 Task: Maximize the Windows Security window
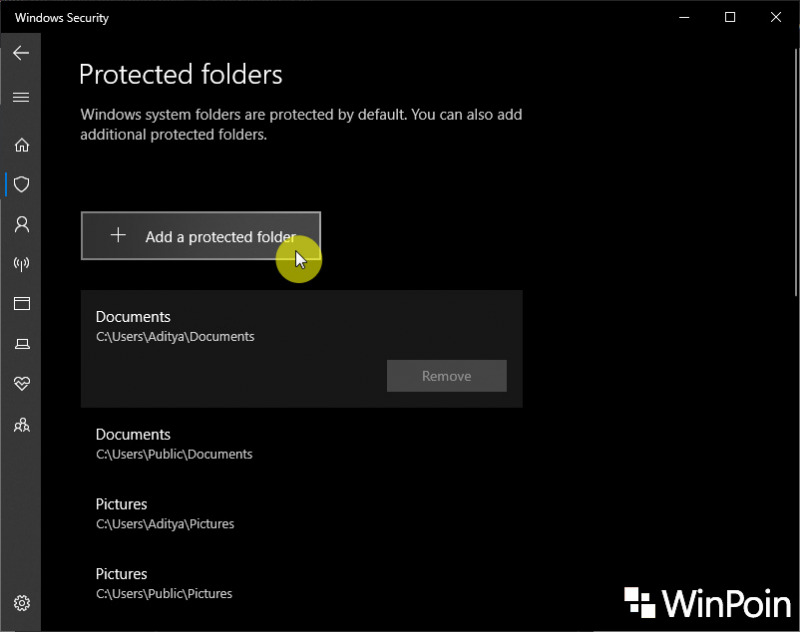(x=730, y=17)
